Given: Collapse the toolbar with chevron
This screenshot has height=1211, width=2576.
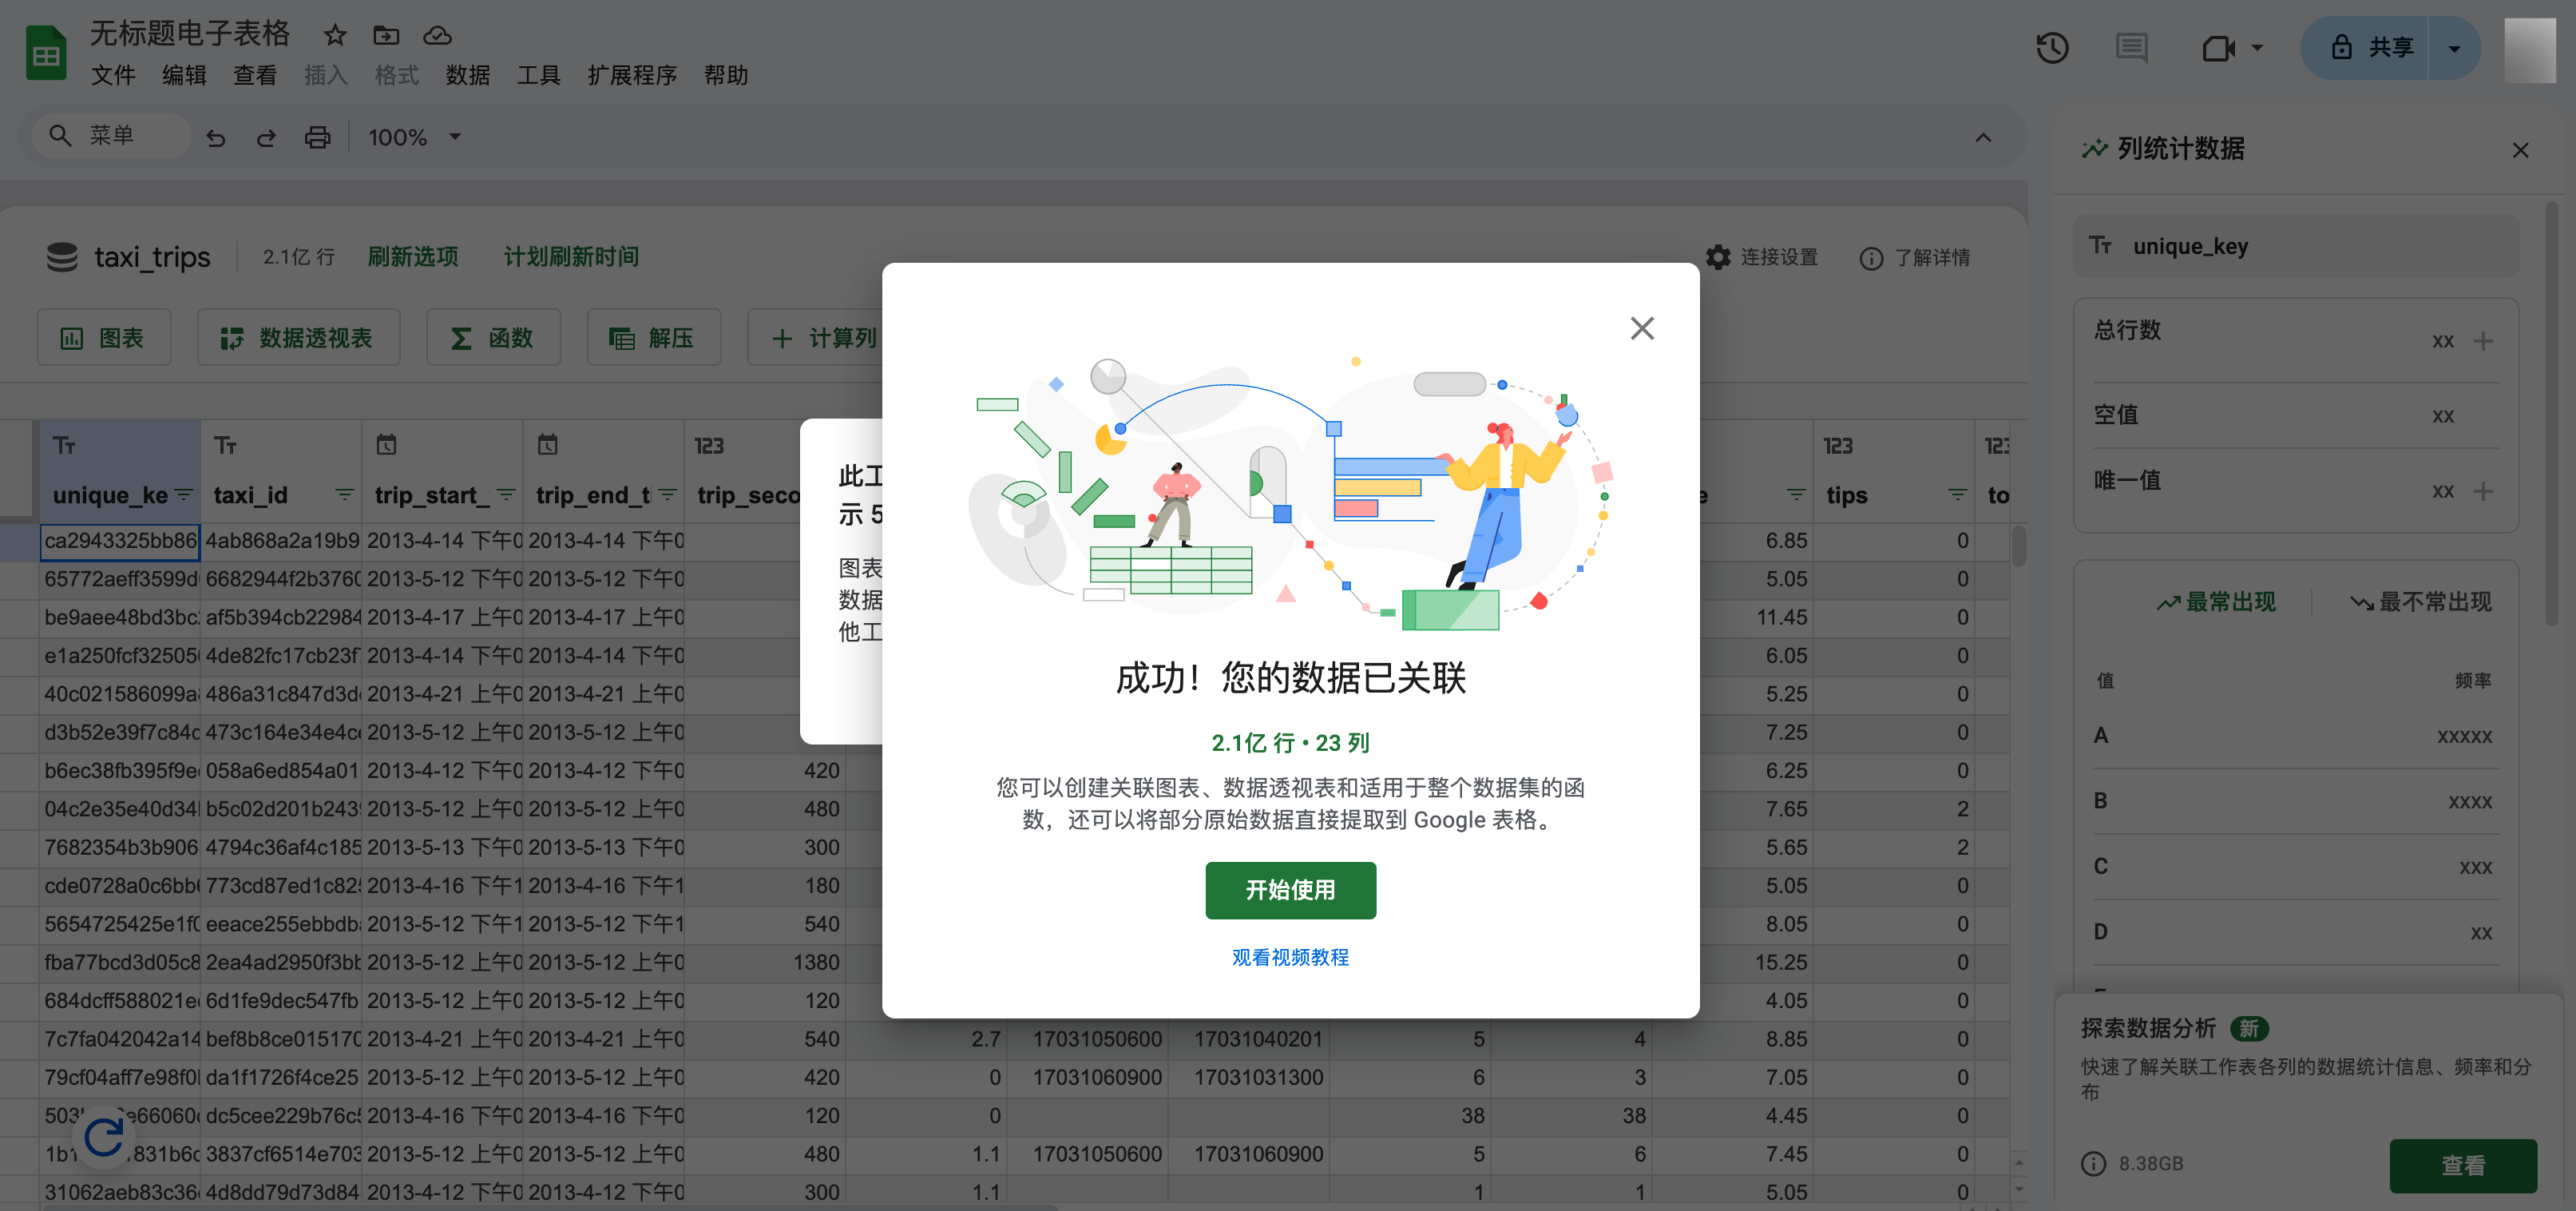Looking at the screenshot, I should point(1983,137).
